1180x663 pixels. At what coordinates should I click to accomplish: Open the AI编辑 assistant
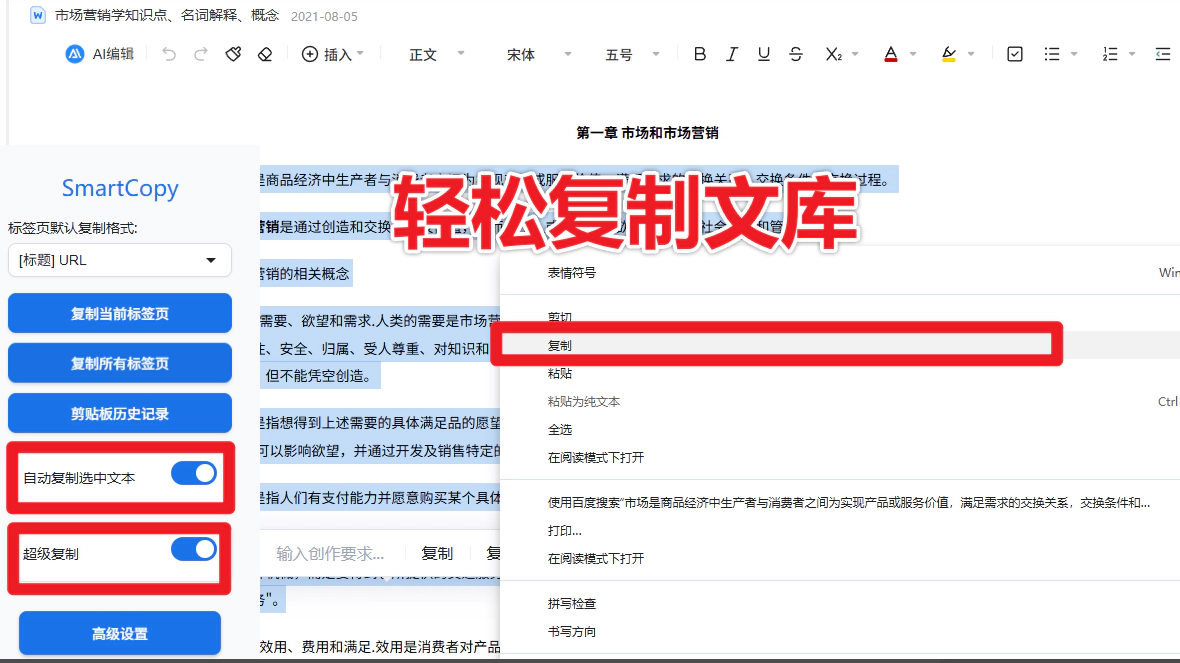(100, 54)
